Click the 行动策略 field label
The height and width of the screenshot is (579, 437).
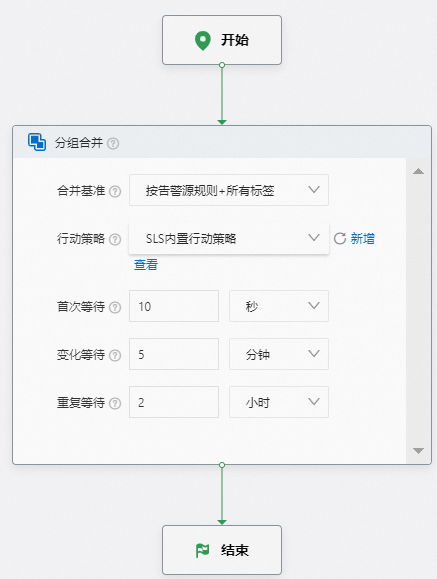[x=81, y=239]
